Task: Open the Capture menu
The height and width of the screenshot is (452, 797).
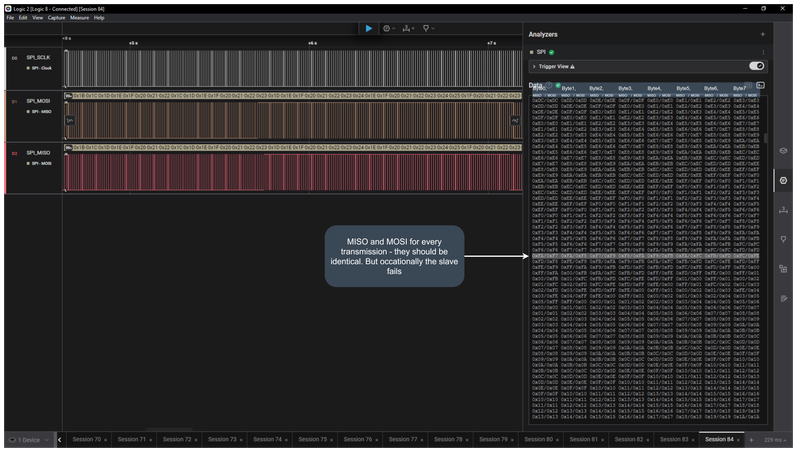Action: pos(56,18)
